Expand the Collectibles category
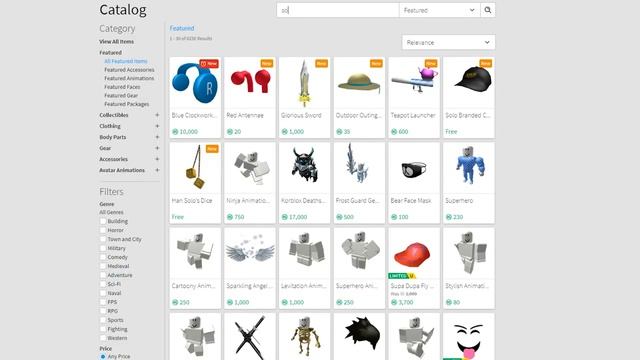 [x=157, y=115]
